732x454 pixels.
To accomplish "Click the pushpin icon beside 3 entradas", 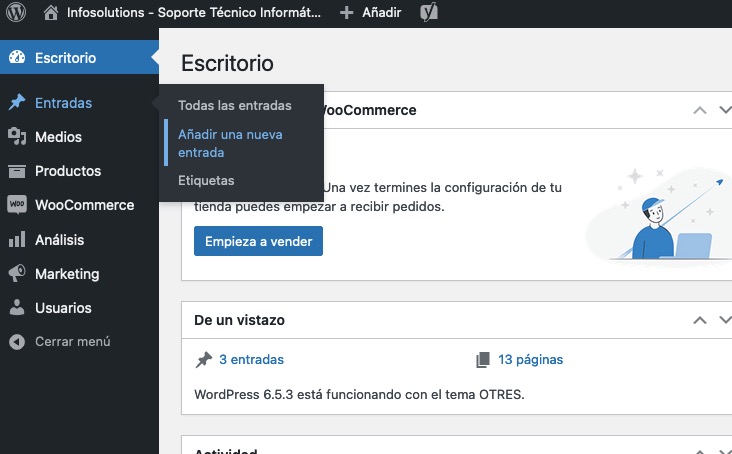I will [x=204, y=360].
